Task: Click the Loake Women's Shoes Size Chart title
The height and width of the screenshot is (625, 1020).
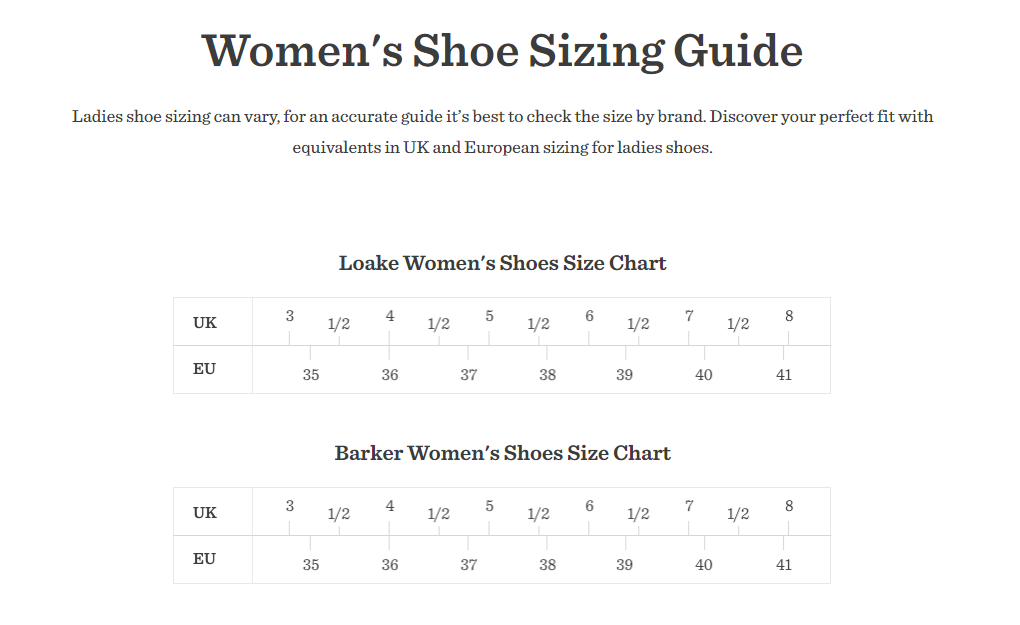Action: [502, 263]
